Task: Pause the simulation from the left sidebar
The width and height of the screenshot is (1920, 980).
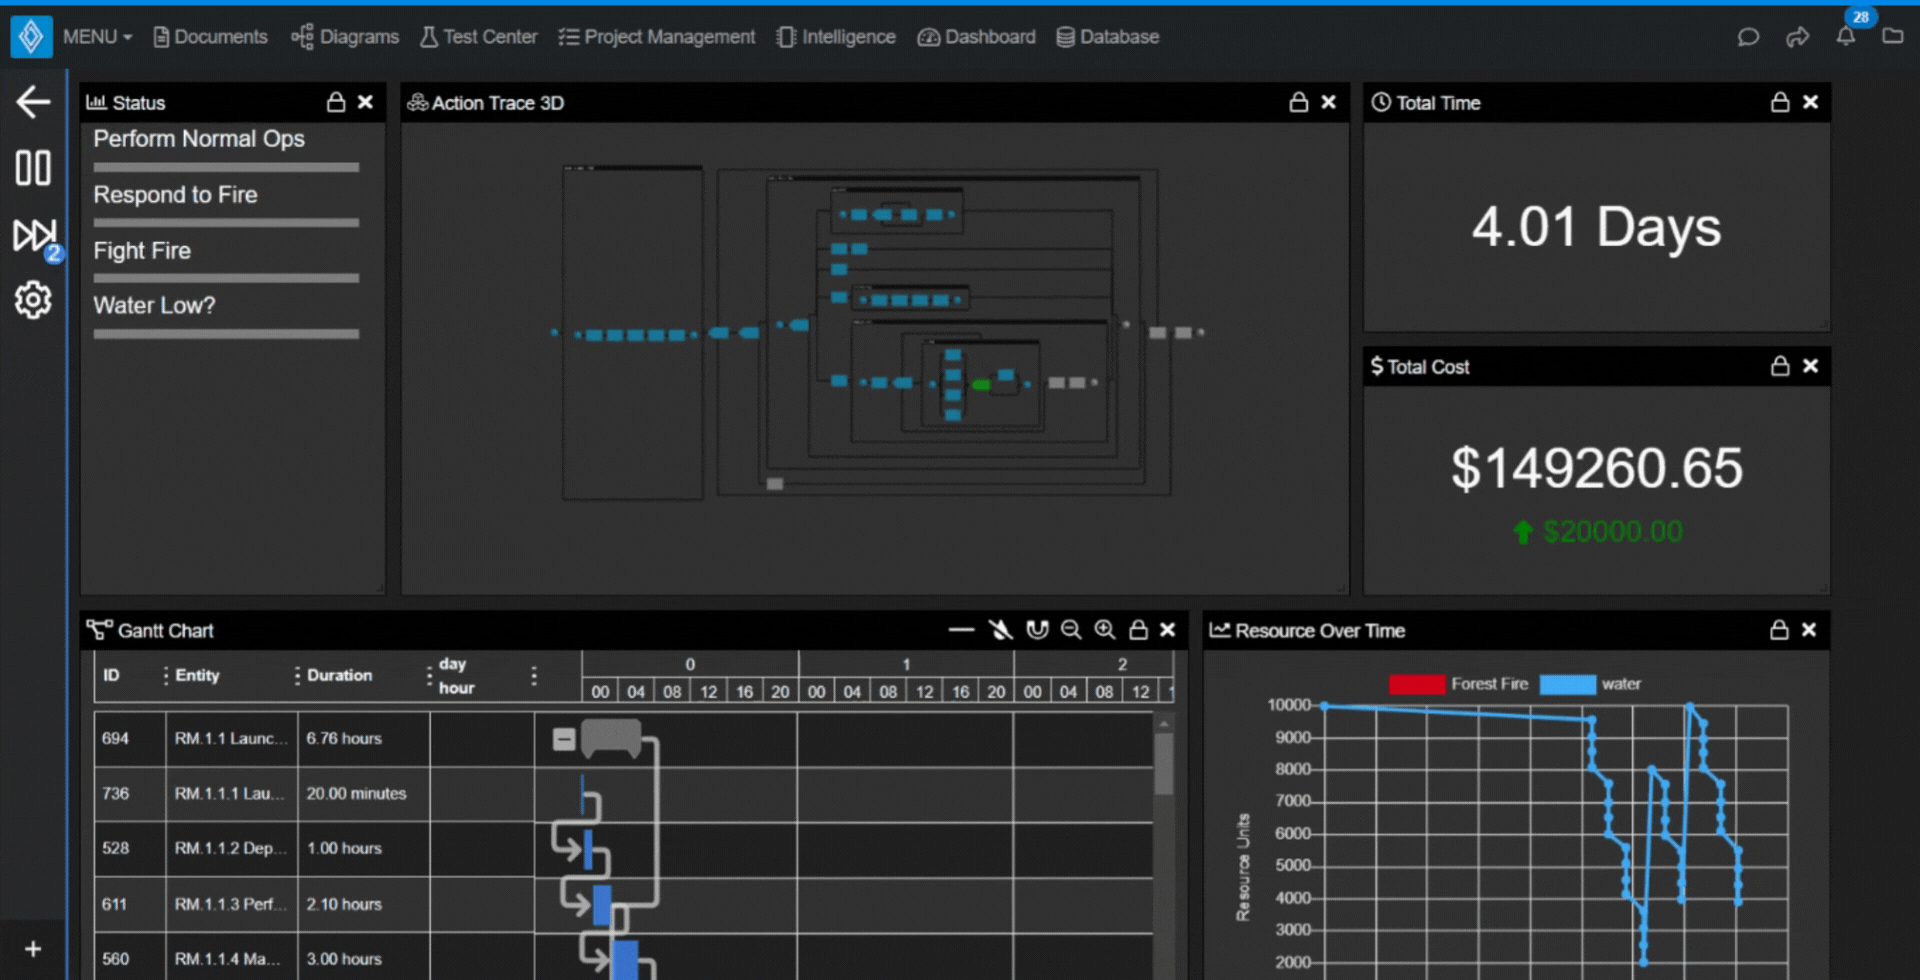Action: click(x=33, y=168)
